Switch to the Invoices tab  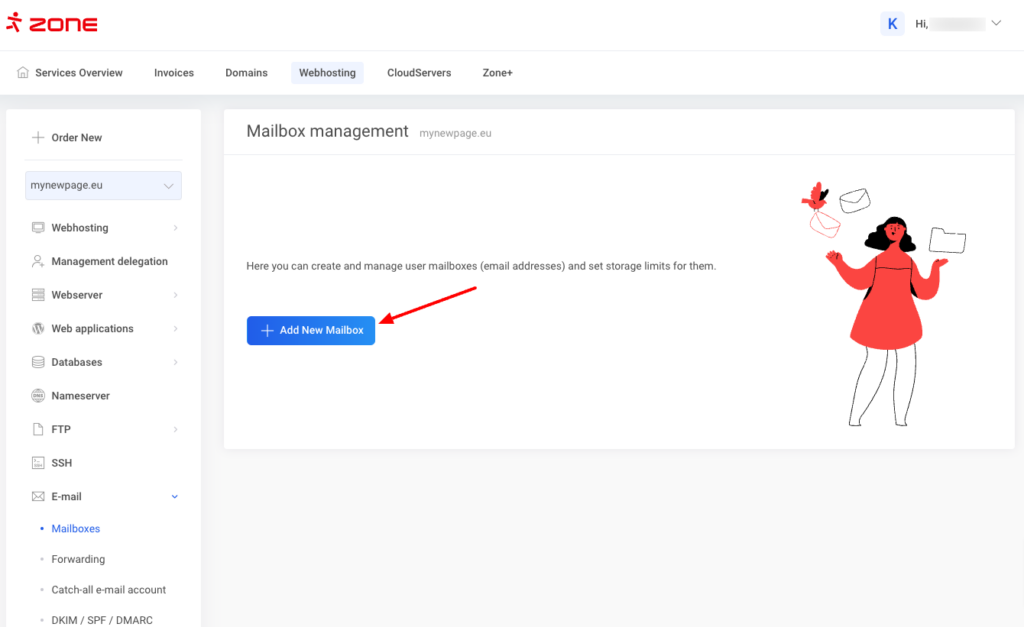[174, 73]
